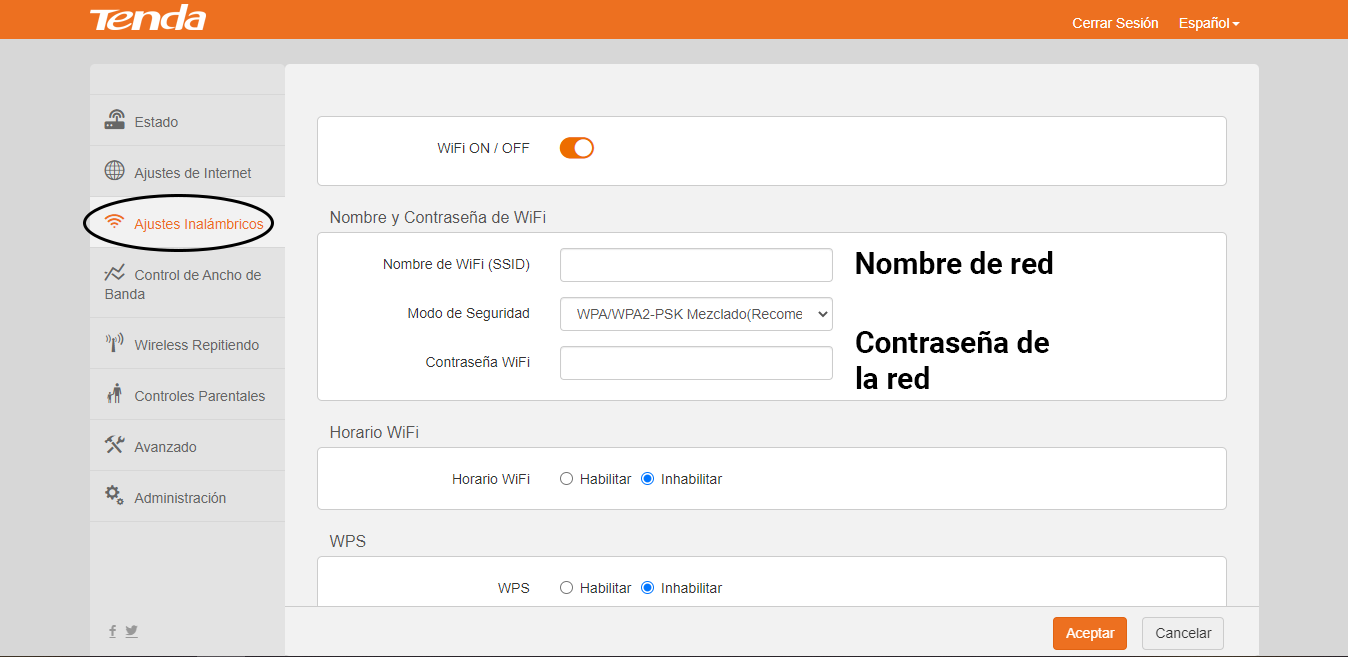This screenshot has width=1348, height=657.
Task: Click the Estado router icon
Action: coord(115,121)
